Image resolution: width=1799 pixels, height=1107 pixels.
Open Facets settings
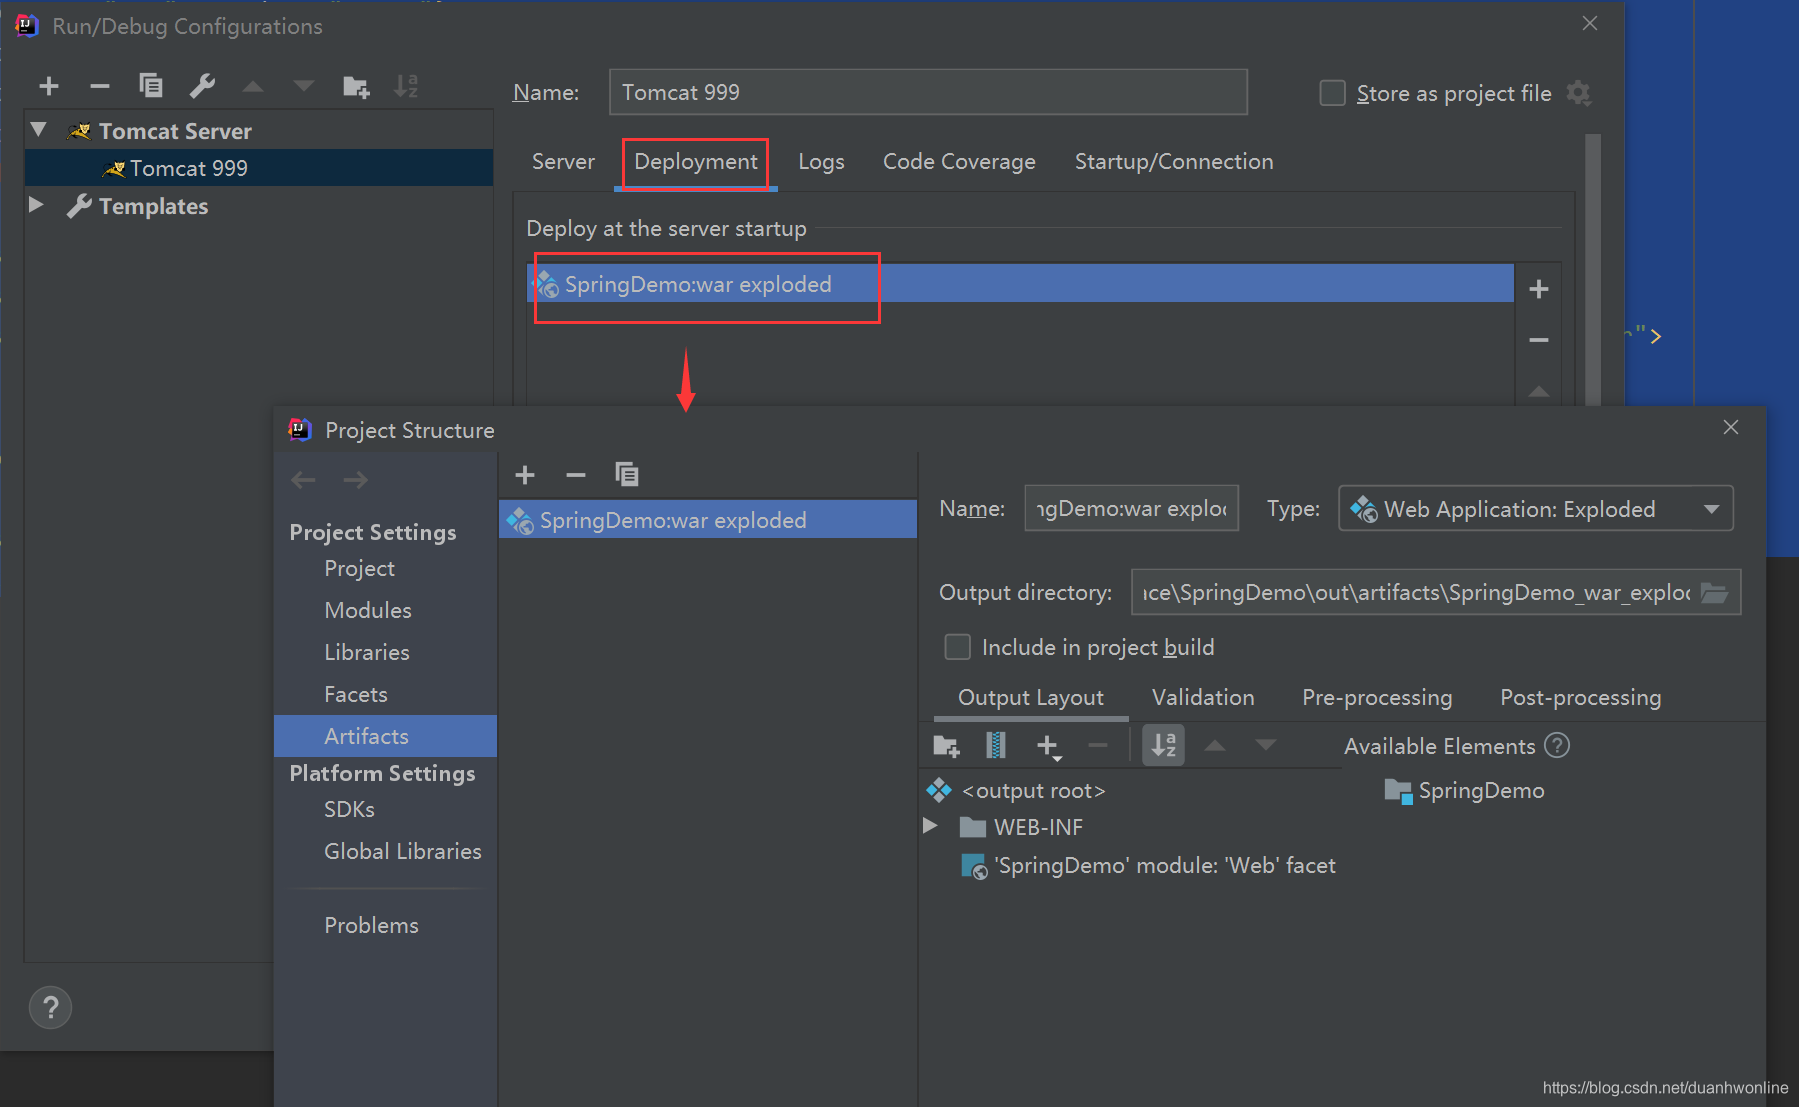coord(356,694)
